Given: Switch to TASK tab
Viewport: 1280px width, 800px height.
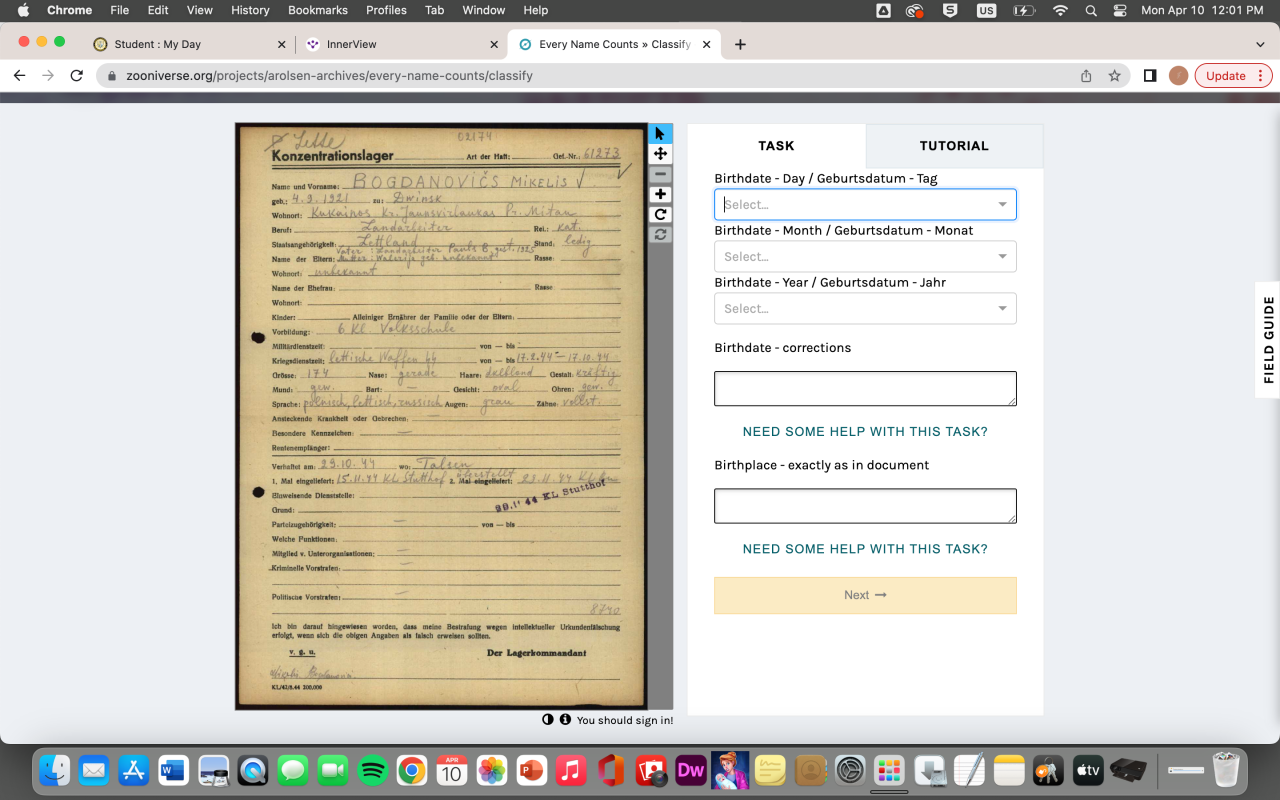Looking at the screenshot, I should click(x=776, y=146).
